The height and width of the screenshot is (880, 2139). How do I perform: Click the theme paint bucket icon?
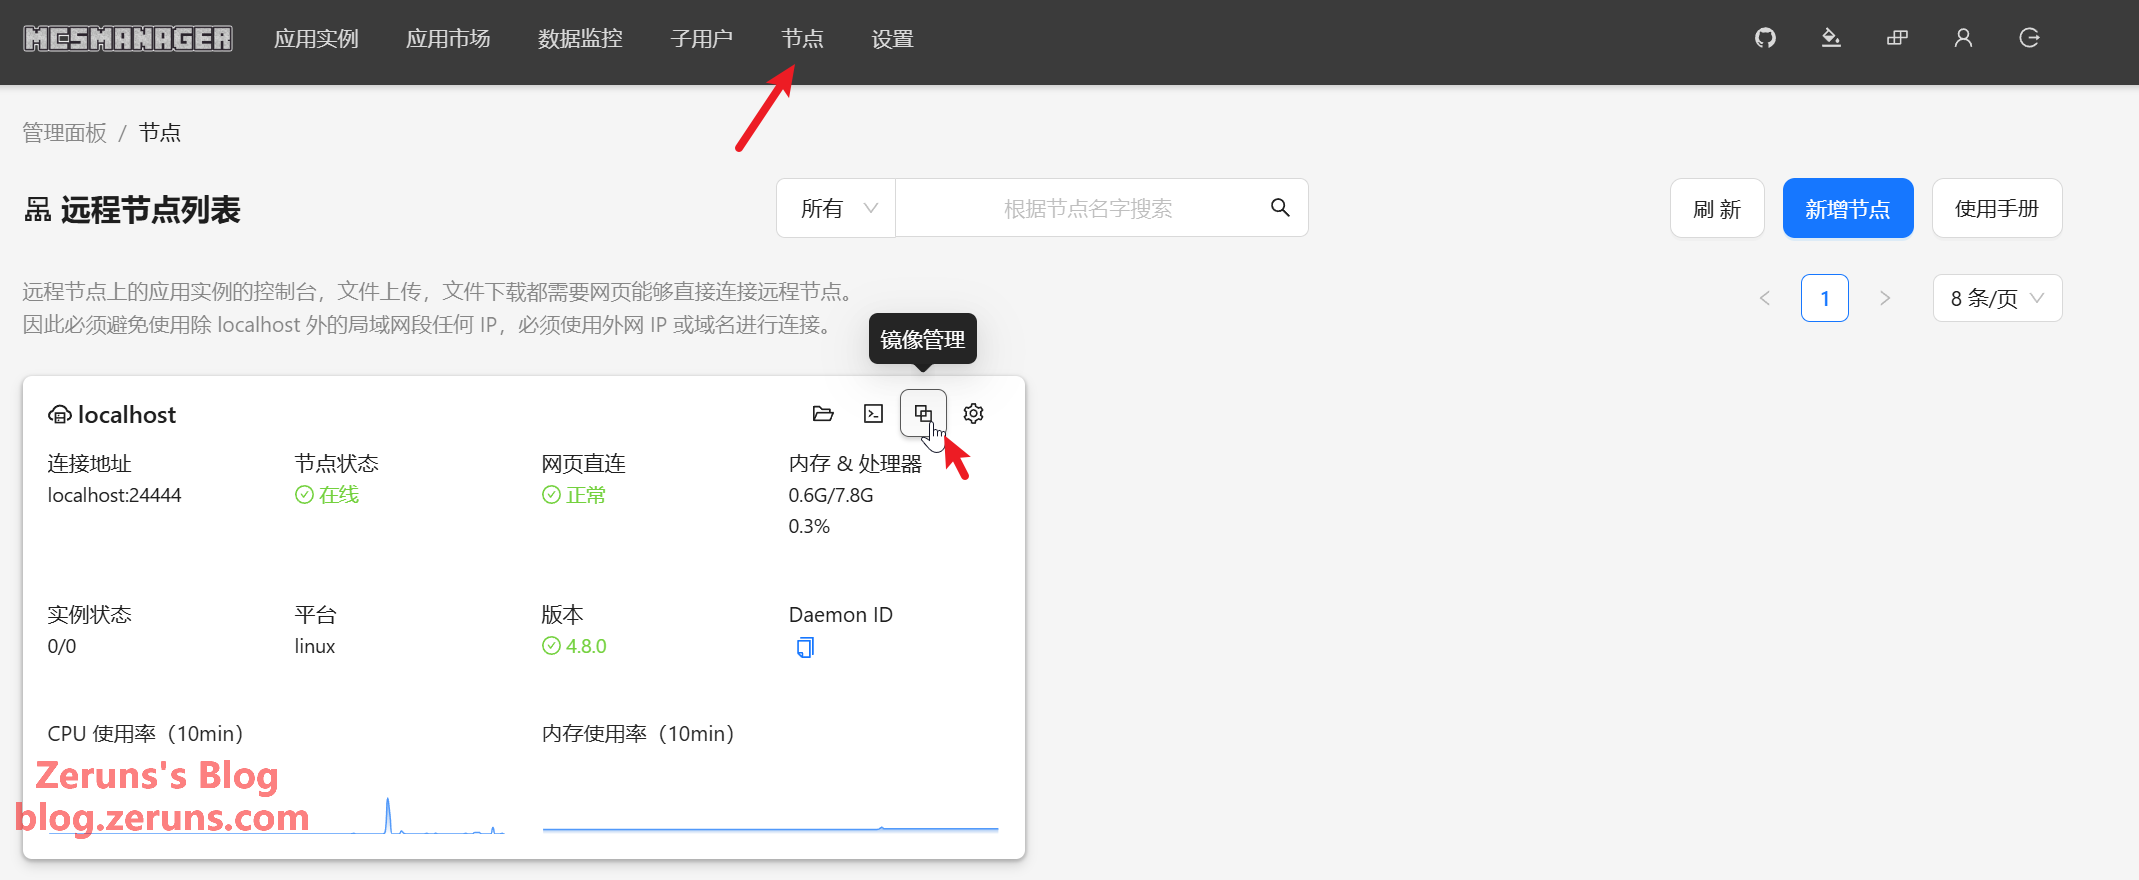click(x=1831, y=38)
